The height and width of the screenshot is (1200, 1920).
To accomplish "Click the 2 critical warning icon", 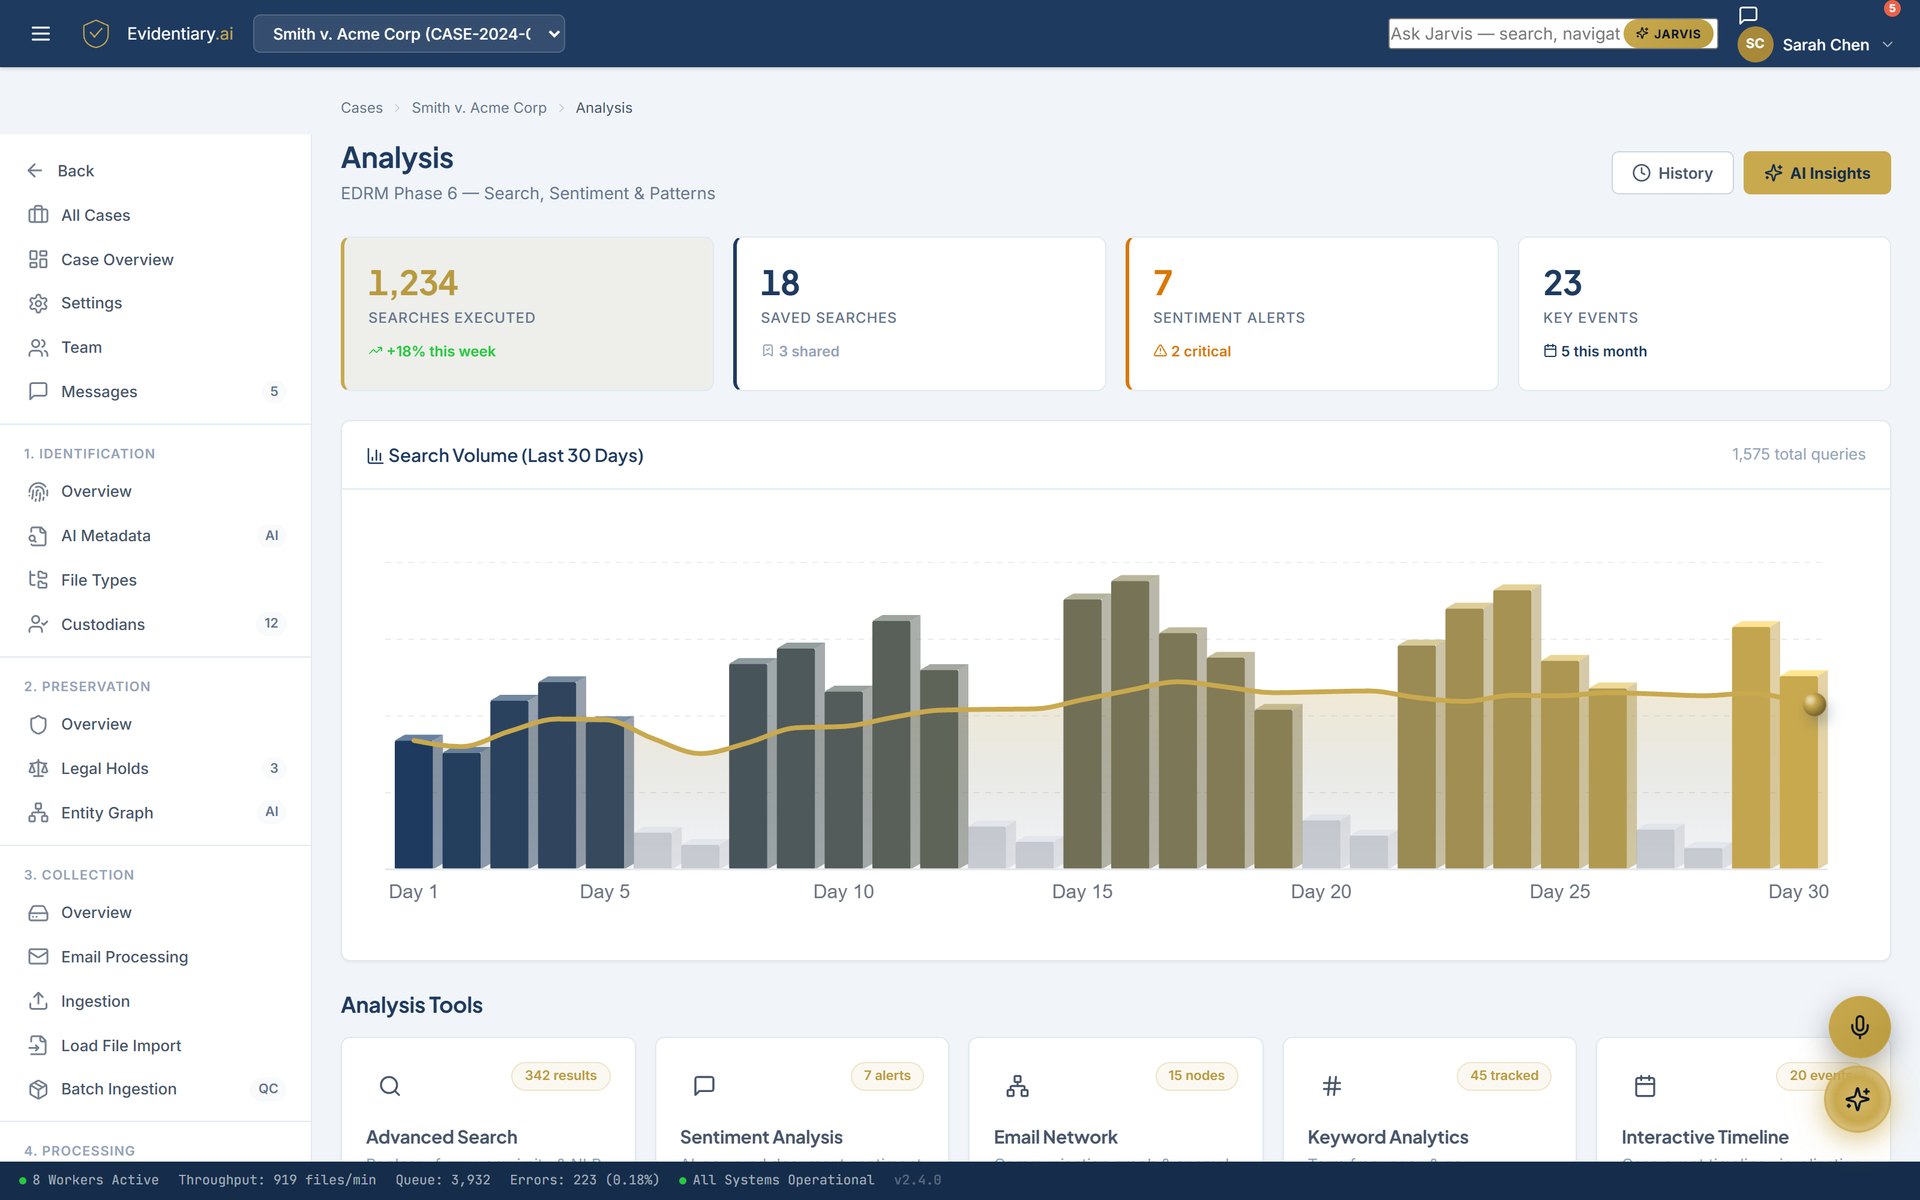I will (1160, 351).
